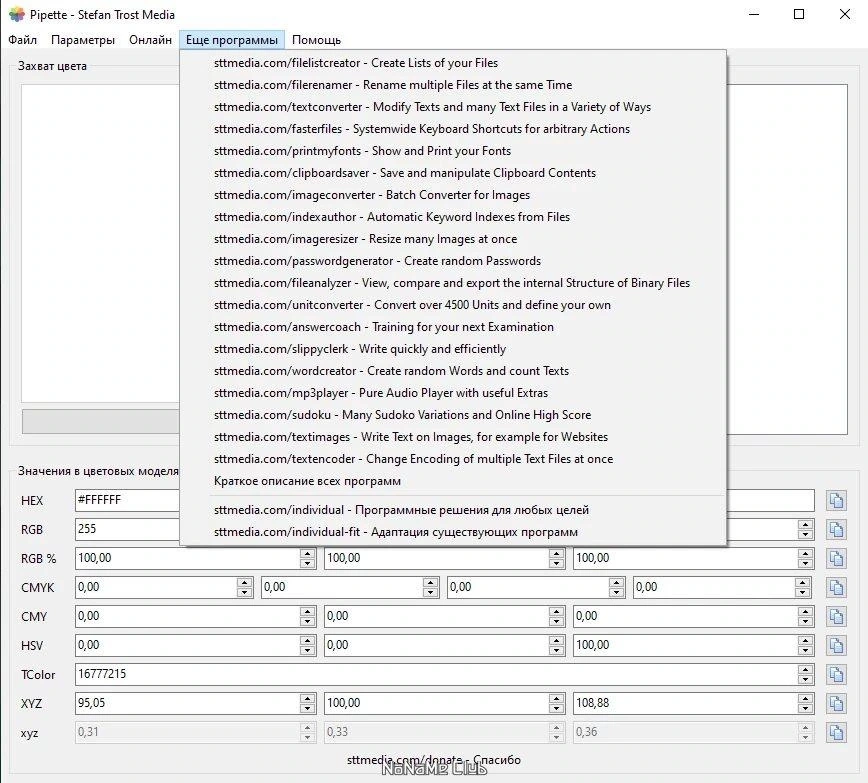Open sttmedia.com/passwordgenerator entry
The image size is (868, 783).
tap(453, 261)
